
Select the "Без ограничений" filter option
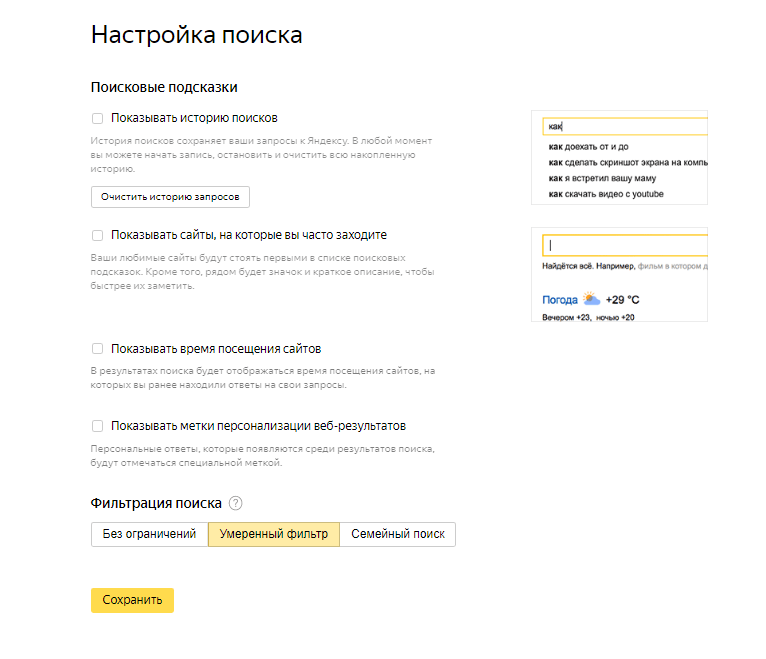pyautogui.click(x=149, y=534)
